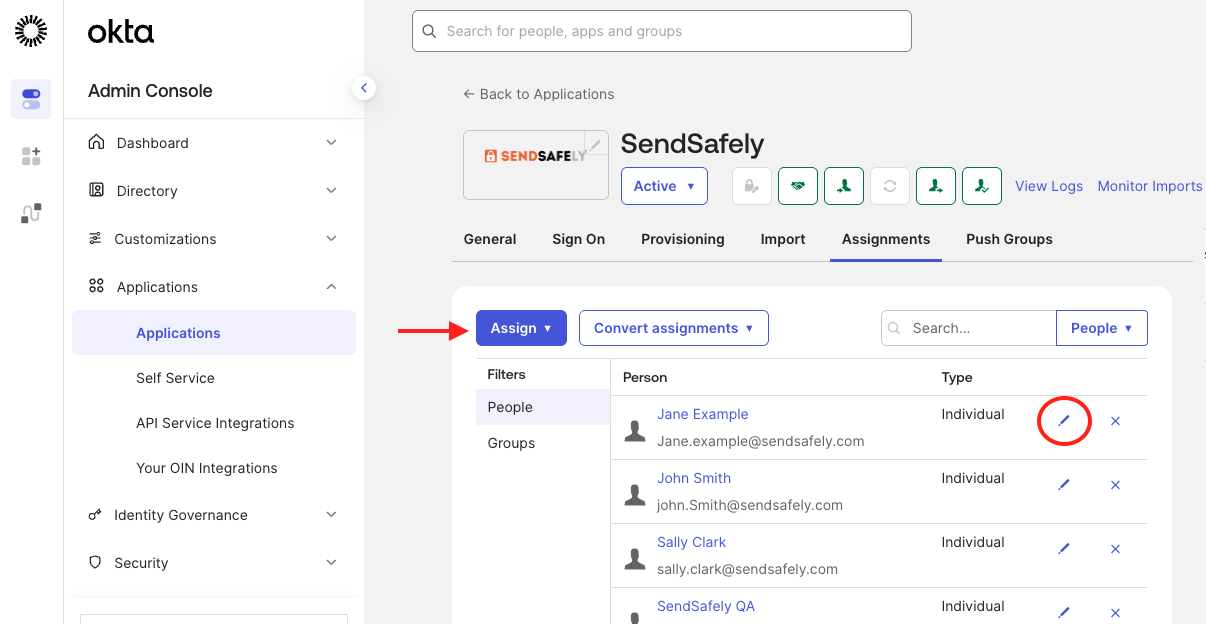Viewport: 1206px width, 624px height.
Task: Remove SendSafely QA's assignment with the X icon
Action: (x=1116, y=612)
